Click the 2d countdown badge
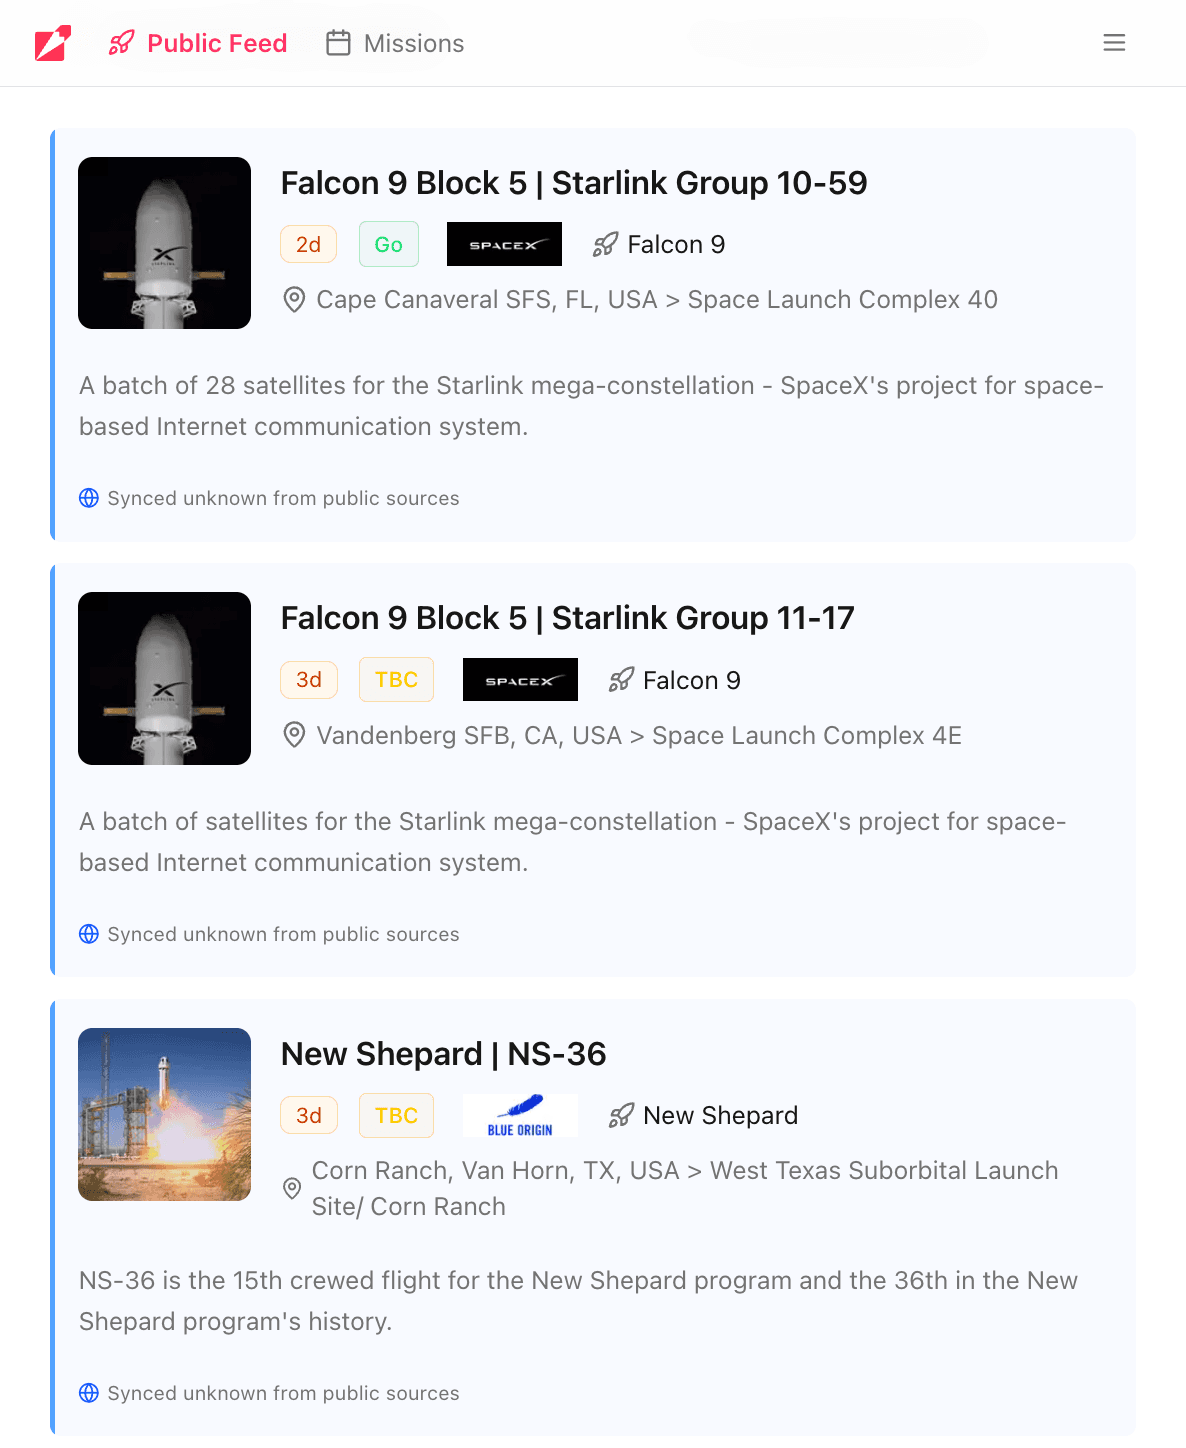The image size is (1186, 1448). [x=308, y=244]
